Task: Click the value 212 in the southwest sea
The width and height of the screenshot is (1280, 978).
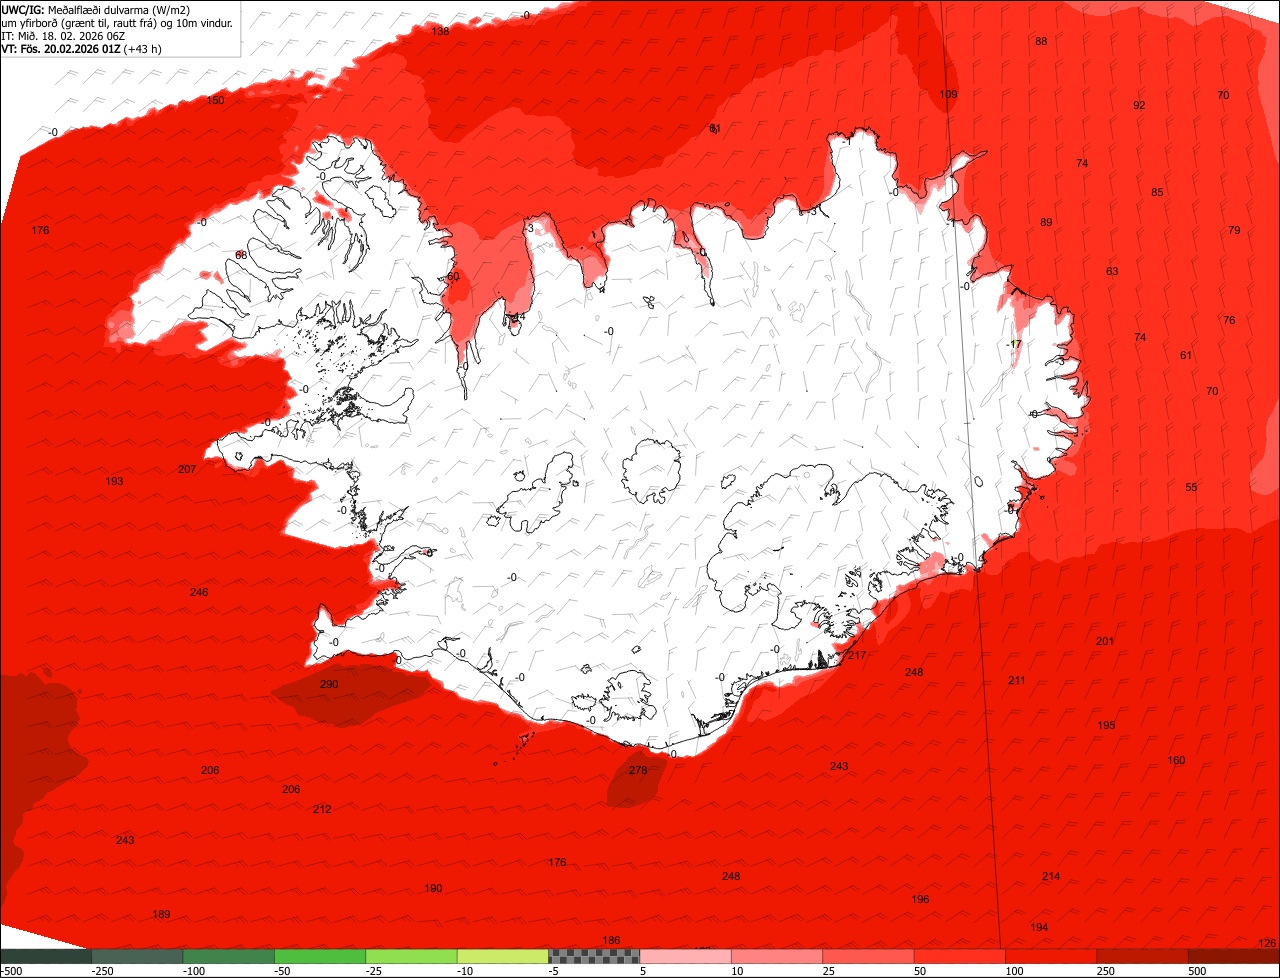Action: point(322,809)
